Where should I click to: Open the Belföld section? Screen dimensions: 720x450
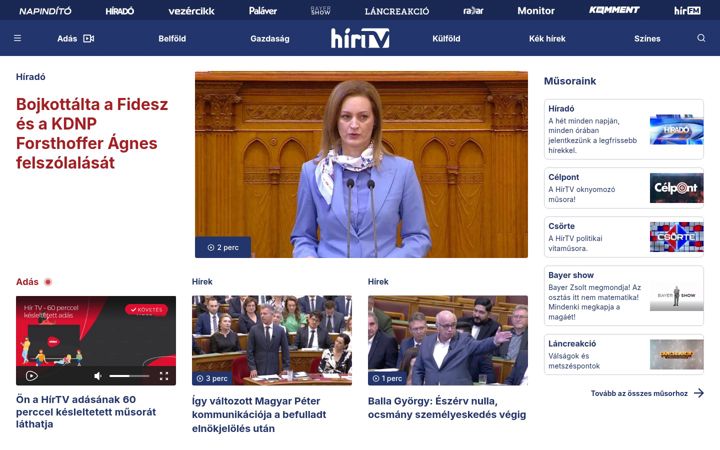[172, 39]
